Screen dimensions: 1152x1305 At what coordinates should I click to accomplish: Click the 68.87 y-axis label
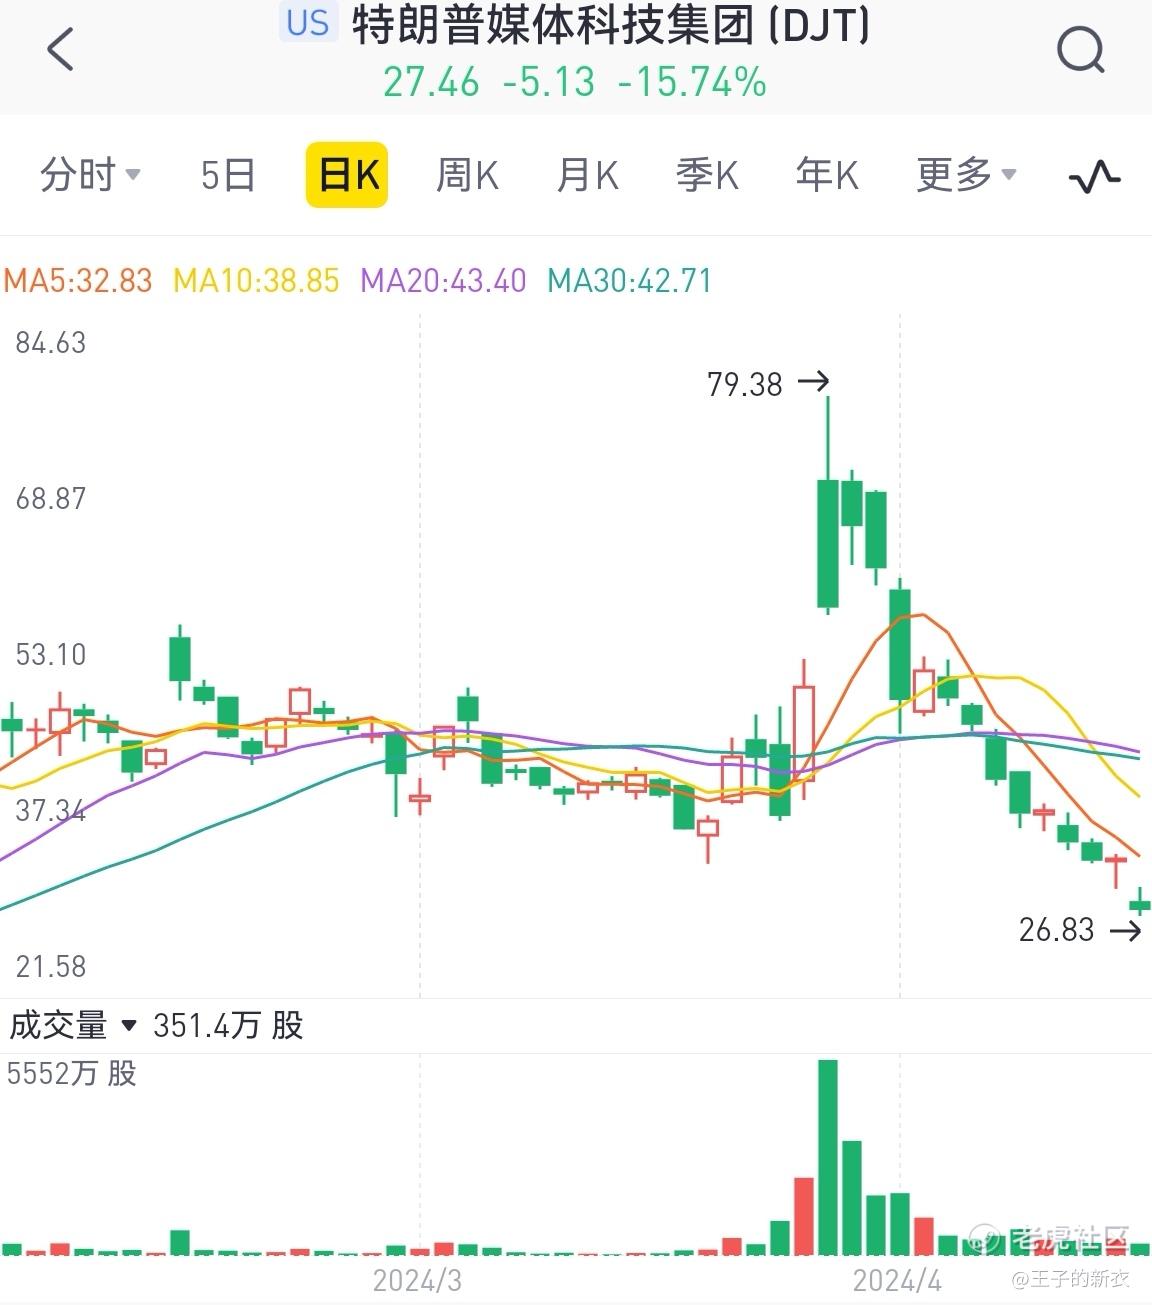coord(51,499)
